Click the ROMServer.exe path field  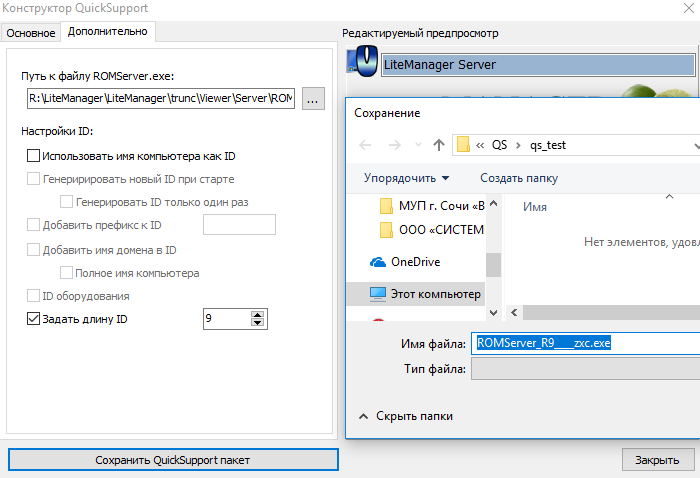[161, 98]
